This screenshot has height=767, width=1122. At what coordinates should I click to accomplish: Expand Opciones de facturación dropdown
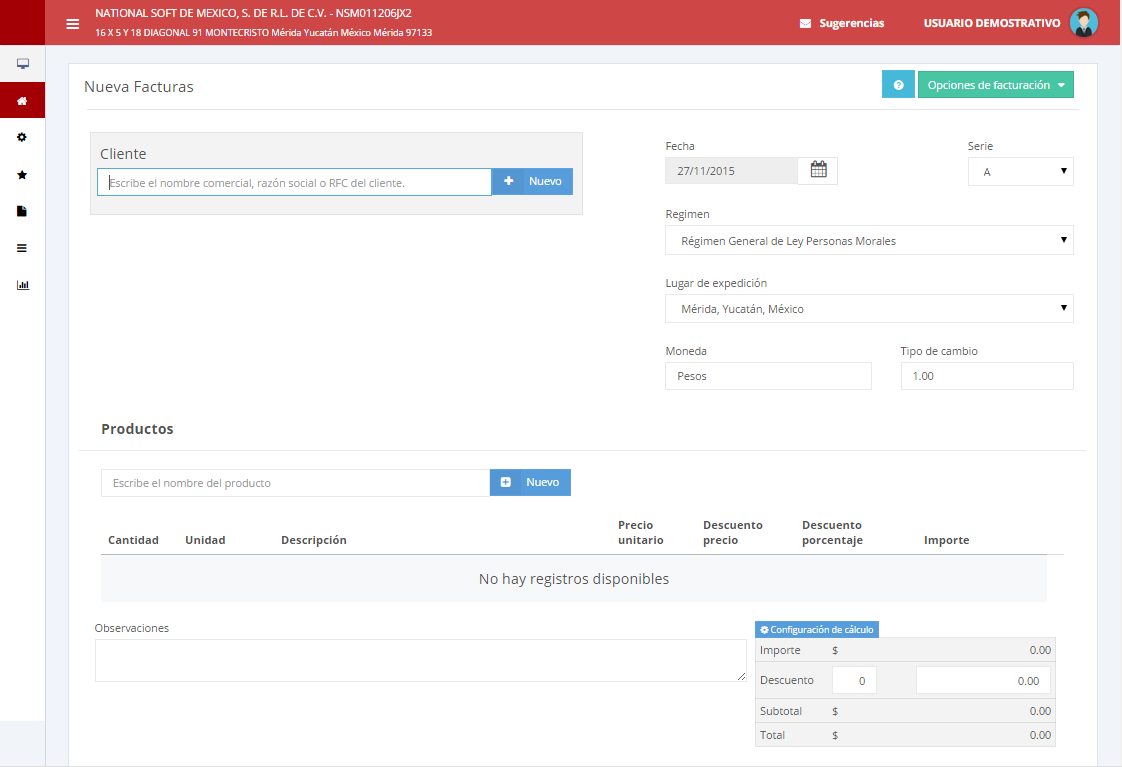(995, 85)
